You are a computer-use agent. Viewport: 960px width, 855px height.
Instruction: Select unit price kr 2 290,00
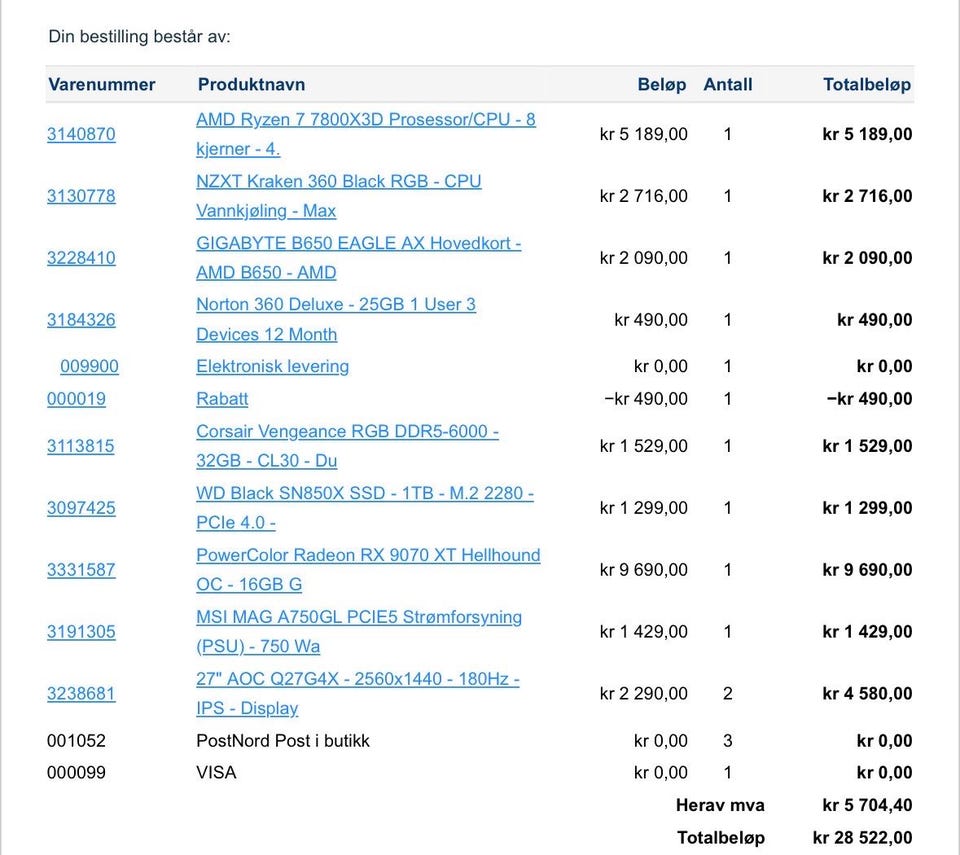[643, 693]
